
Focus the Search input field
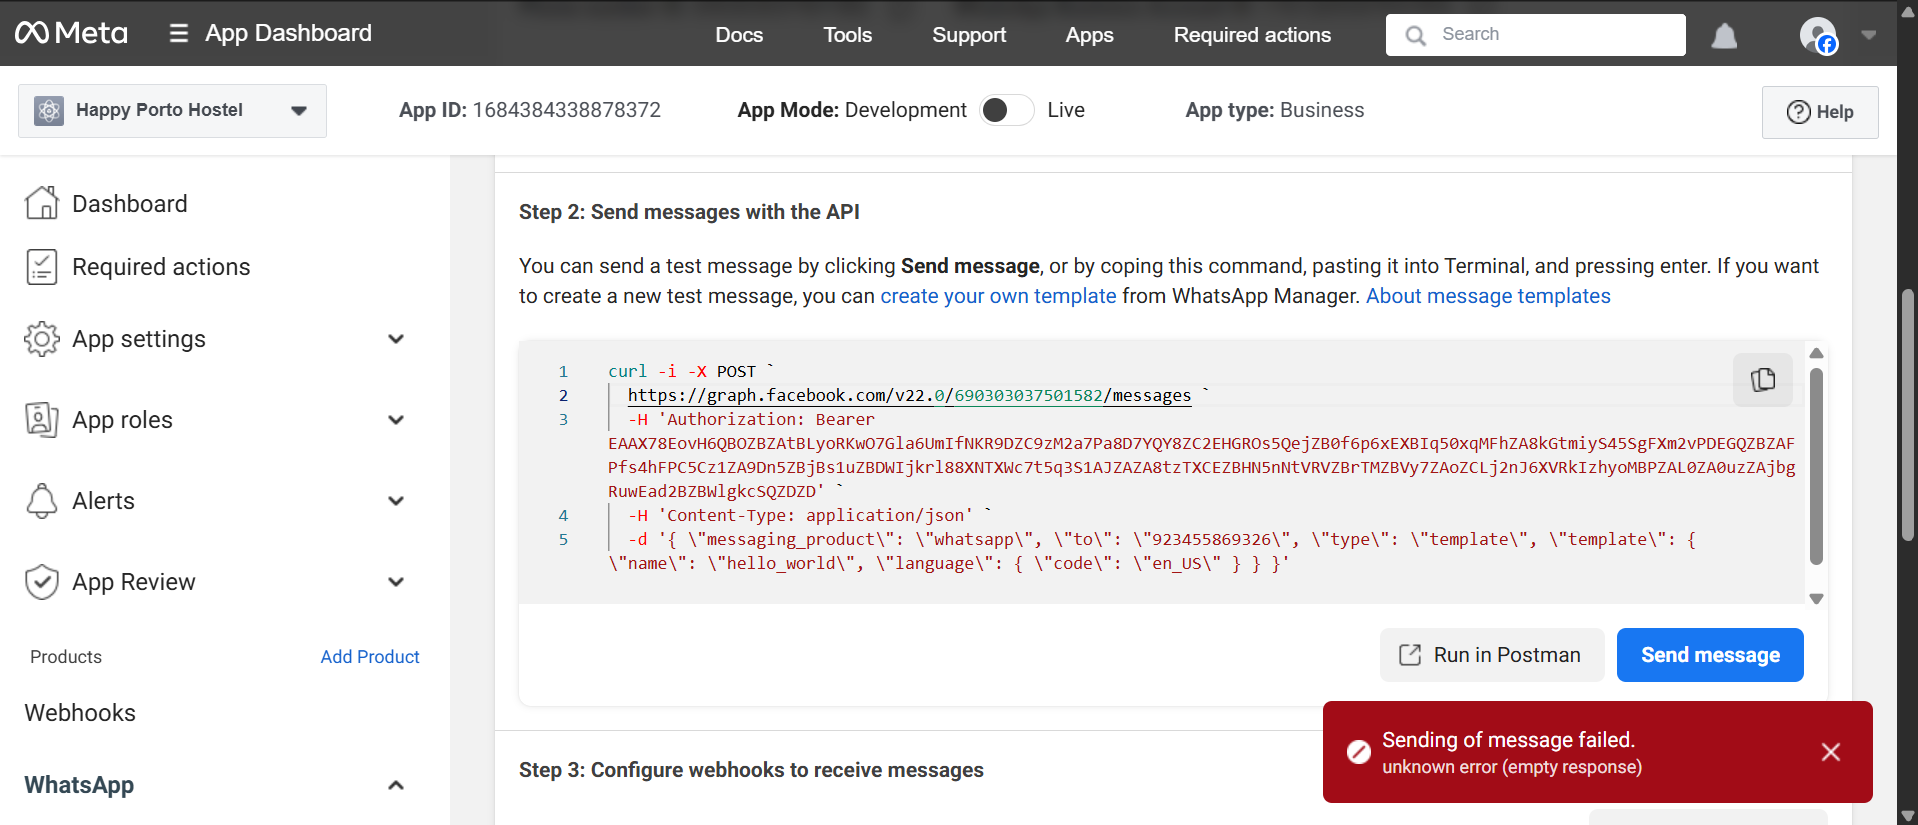[x=1535, y=35]
